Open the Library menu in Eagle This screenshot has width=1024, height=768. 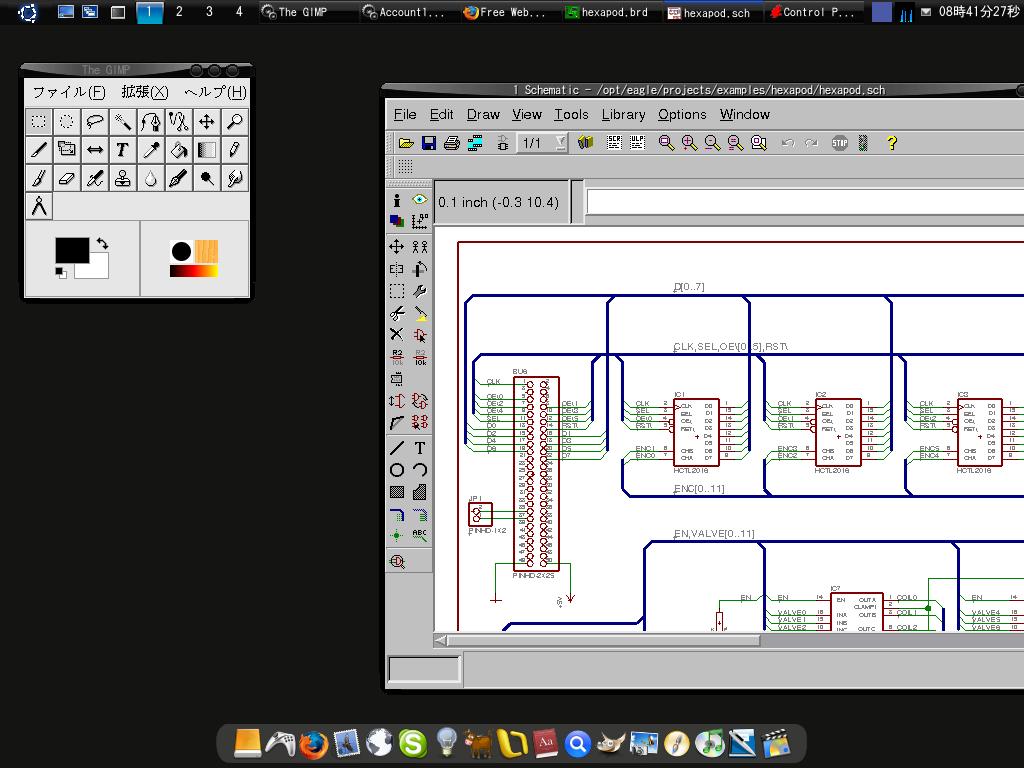[623, 114]
